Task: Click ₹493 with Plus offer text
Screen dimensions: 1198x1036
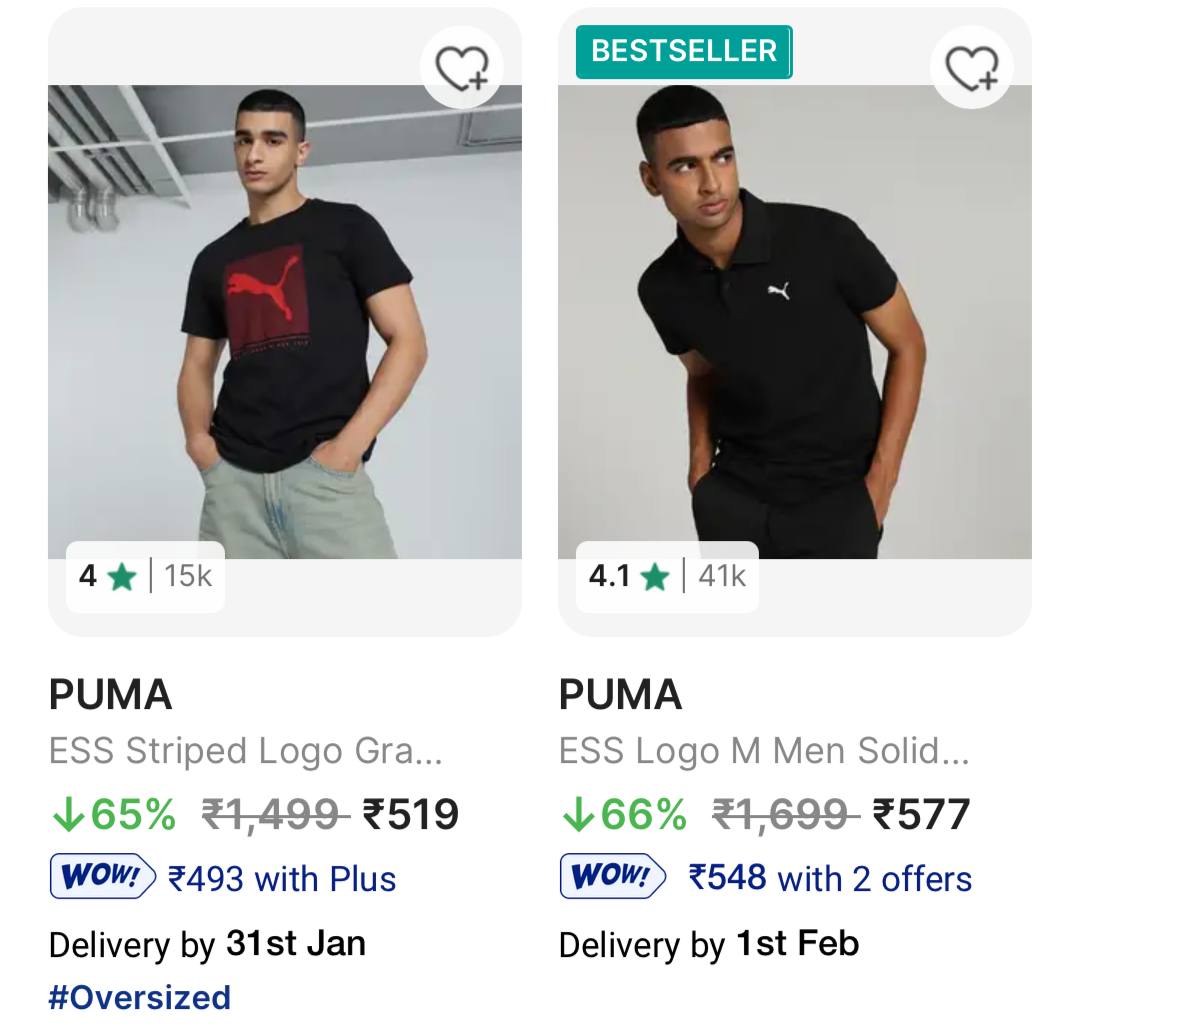Action: coord(282,879)
